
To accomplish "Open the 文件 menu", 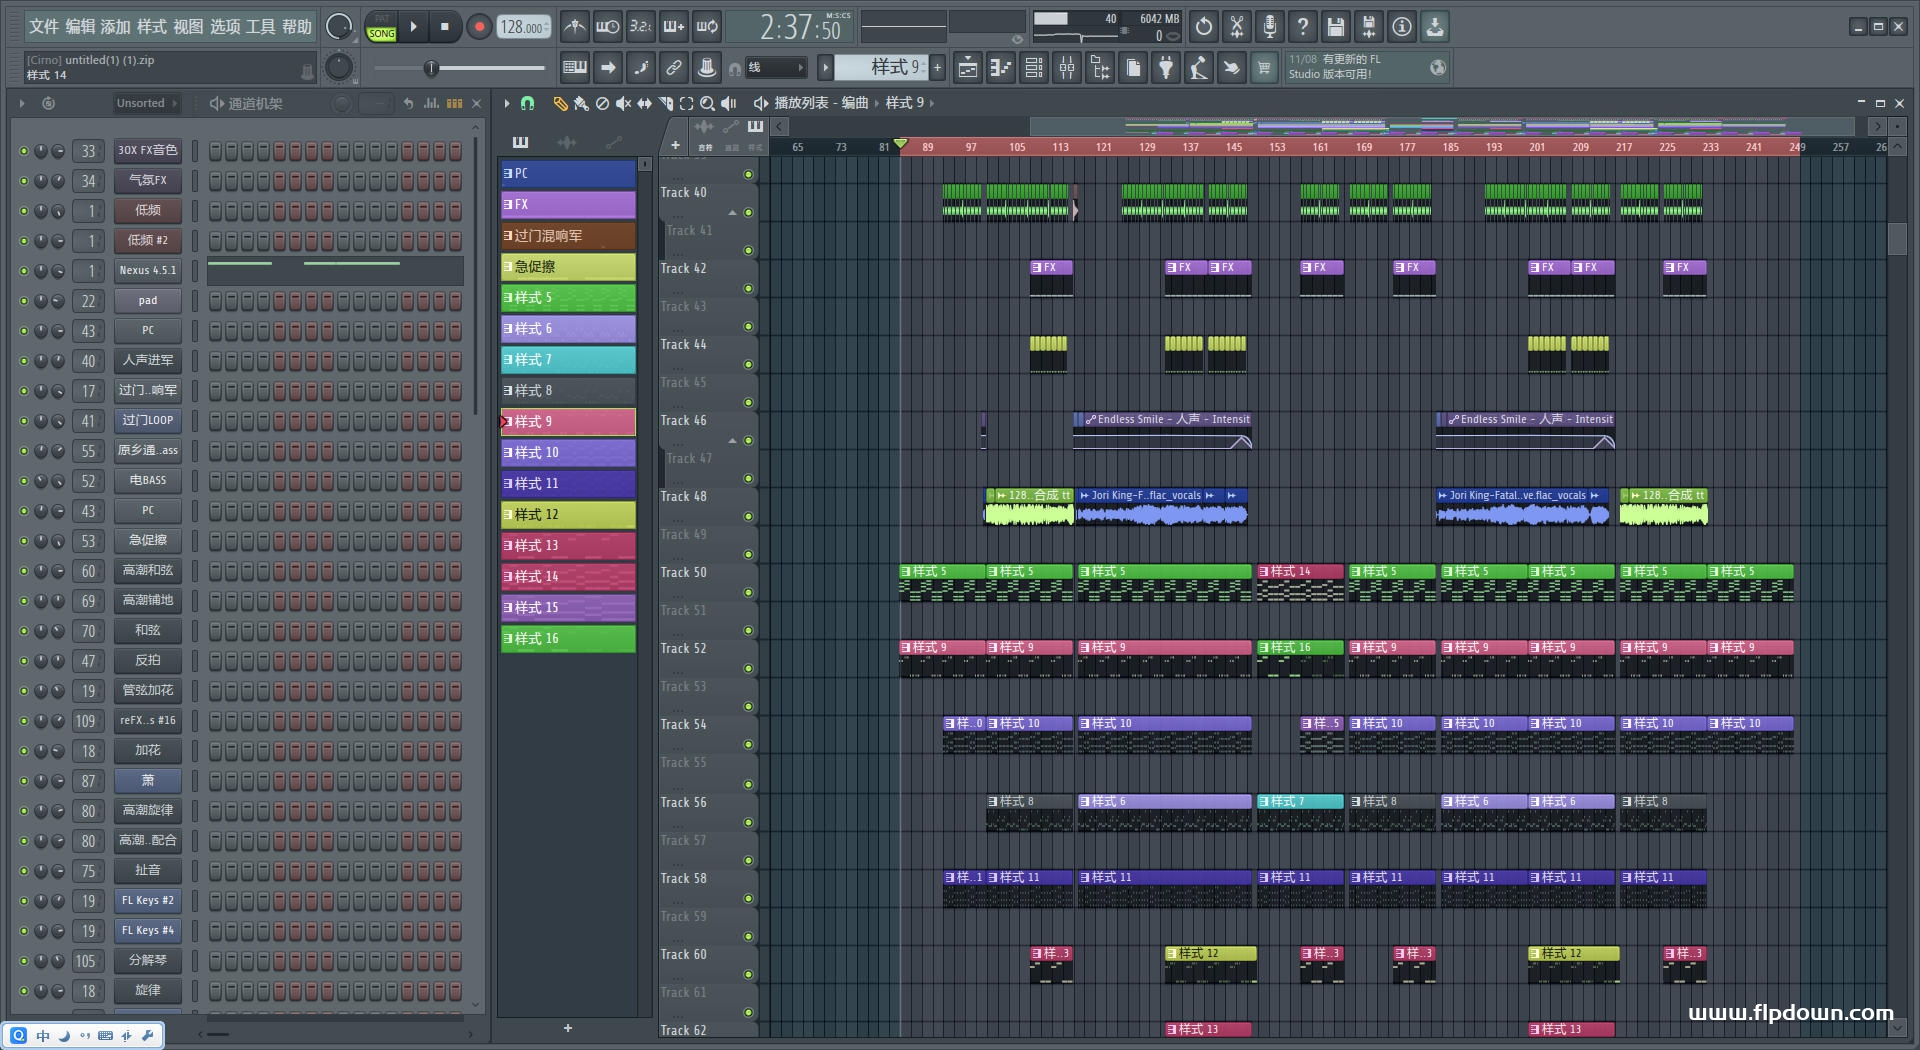I will [x=44, y=27].
